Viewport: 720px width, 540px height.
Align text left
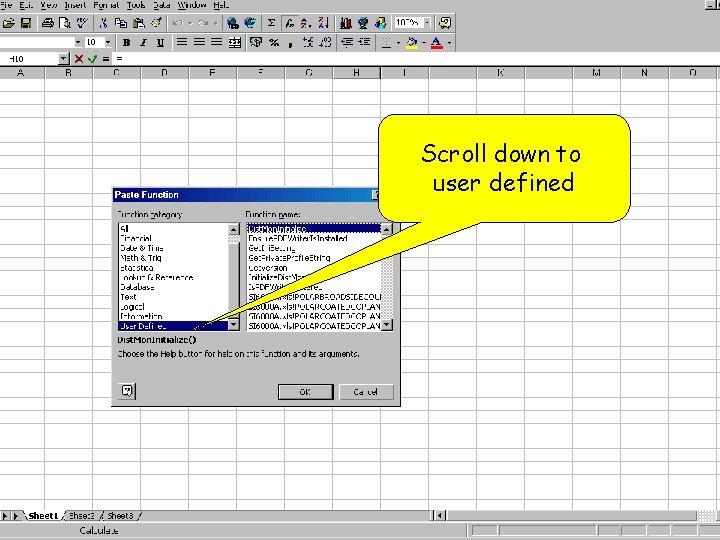pos(182,43)
